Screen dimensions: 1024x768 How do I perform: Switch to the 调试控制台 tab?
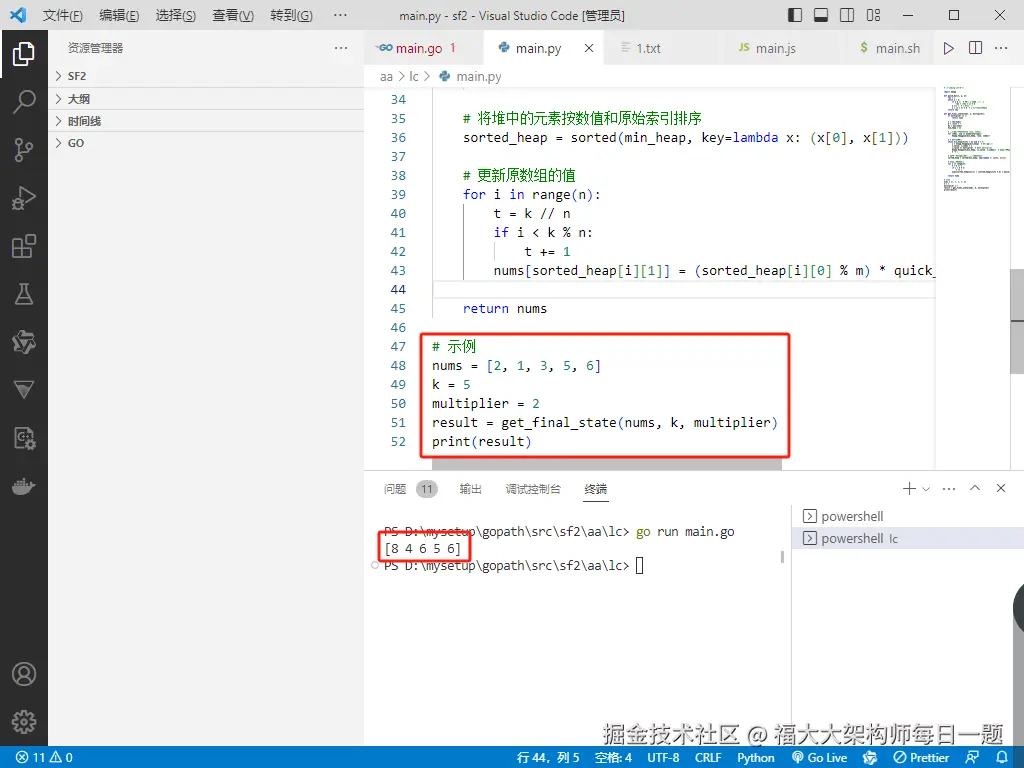tap(533, 488)
